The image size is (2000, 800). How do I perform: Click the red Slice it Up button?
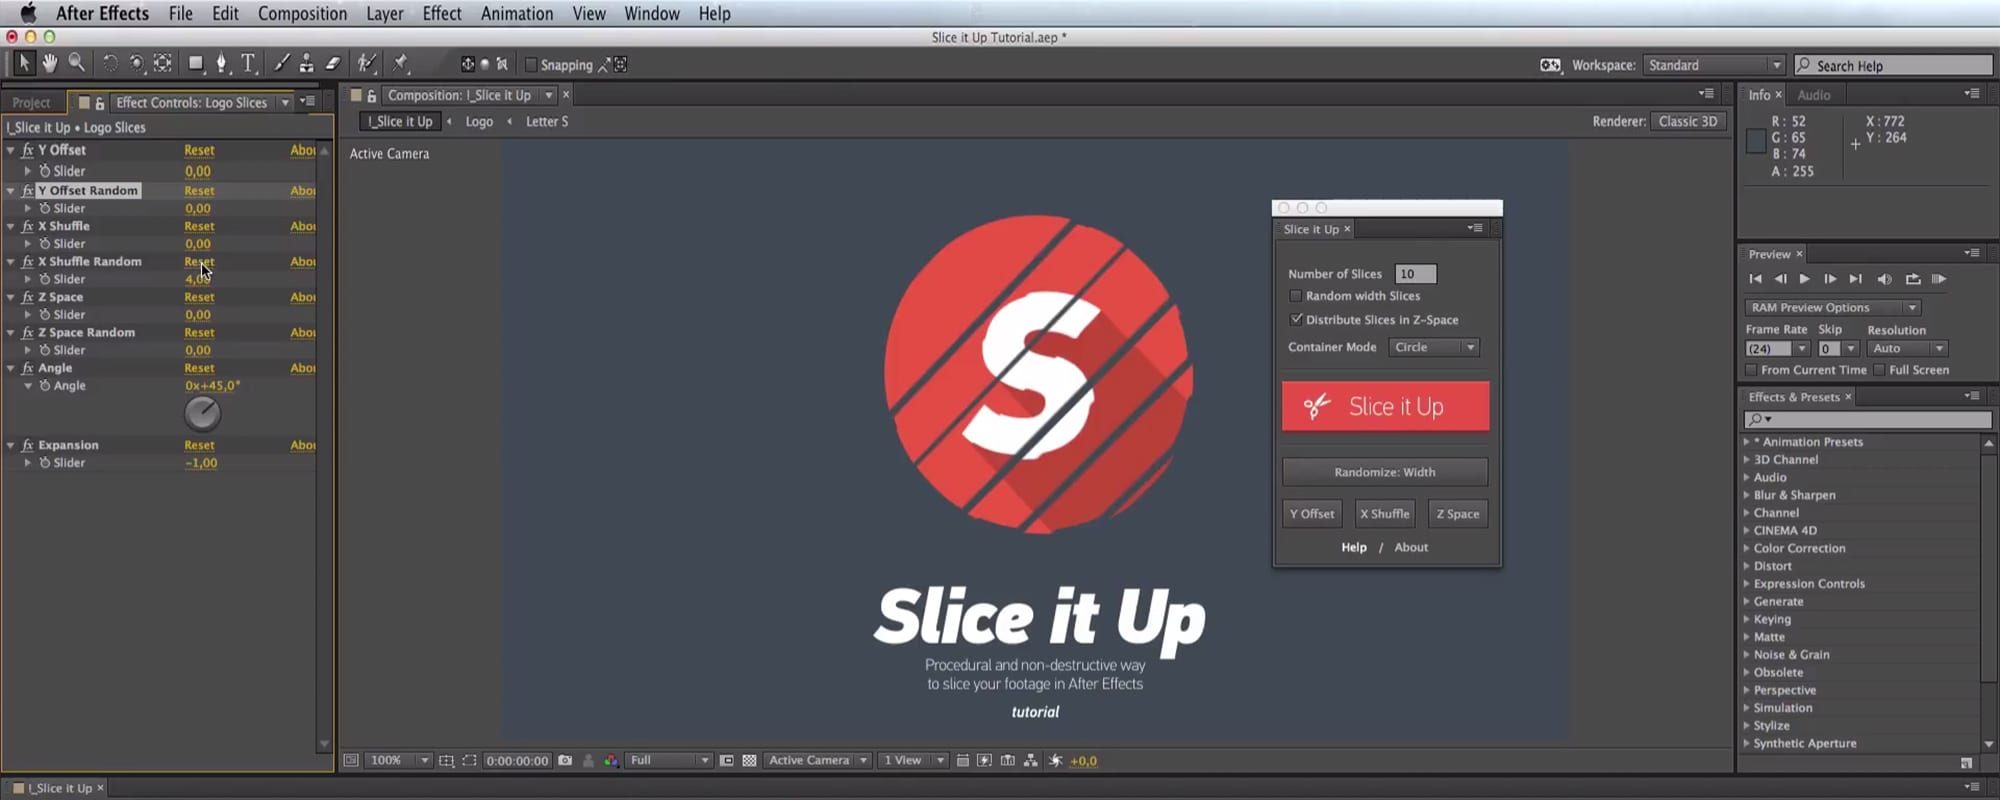click(1385, 406)
